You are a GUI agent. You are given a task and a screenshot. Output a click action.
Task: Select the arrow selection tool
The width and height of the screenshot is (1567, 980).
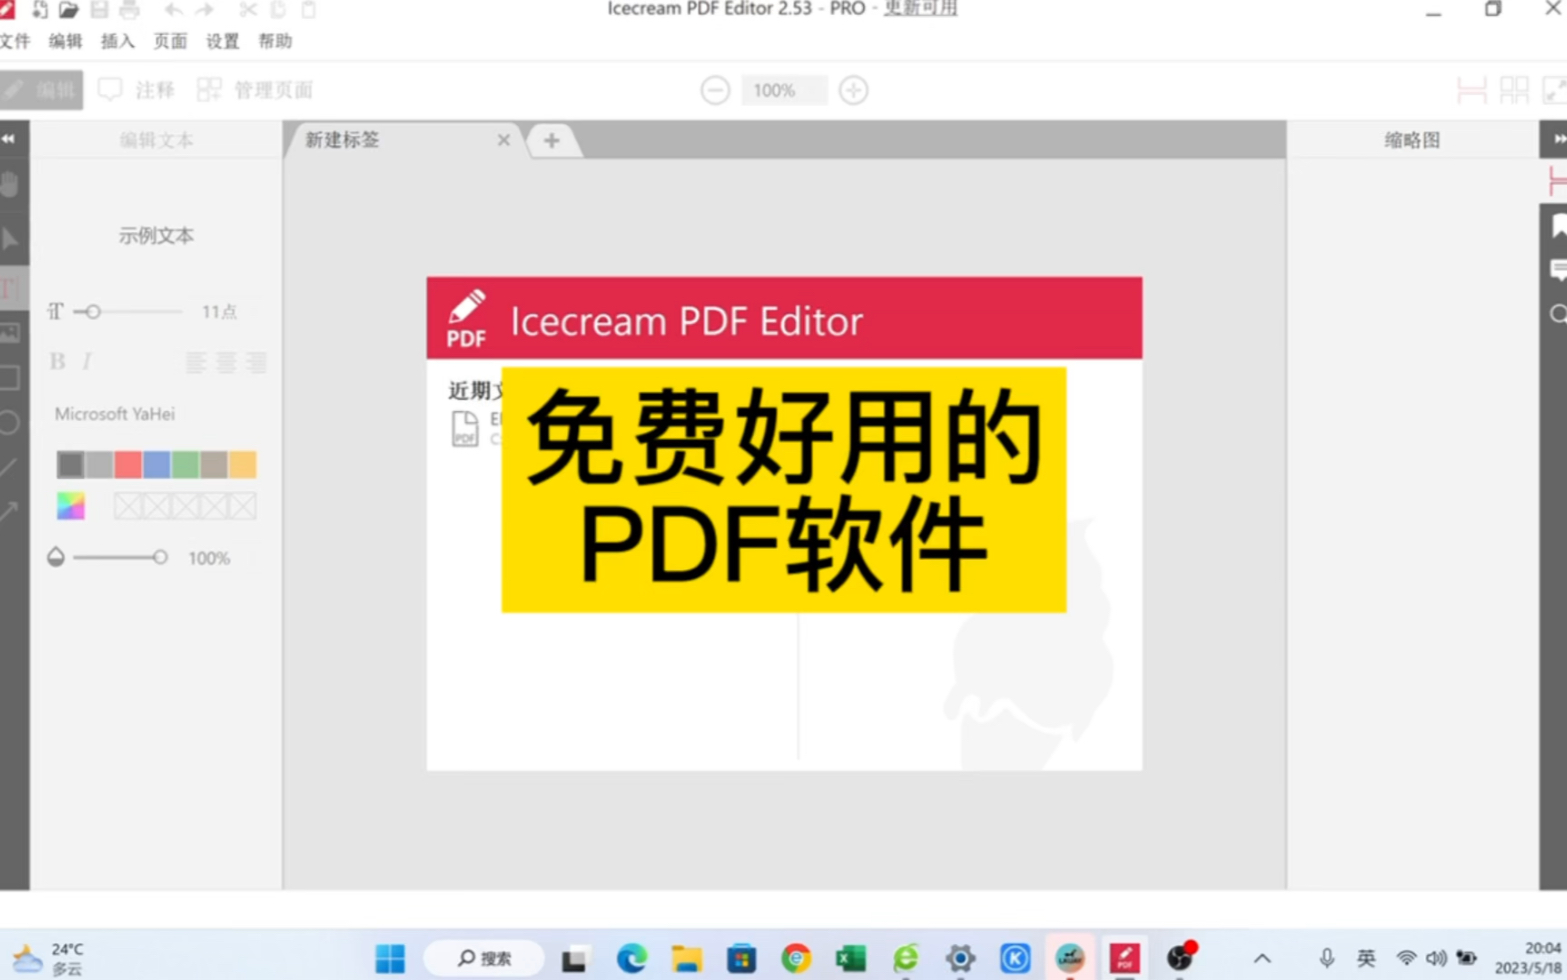pos(10,238)
